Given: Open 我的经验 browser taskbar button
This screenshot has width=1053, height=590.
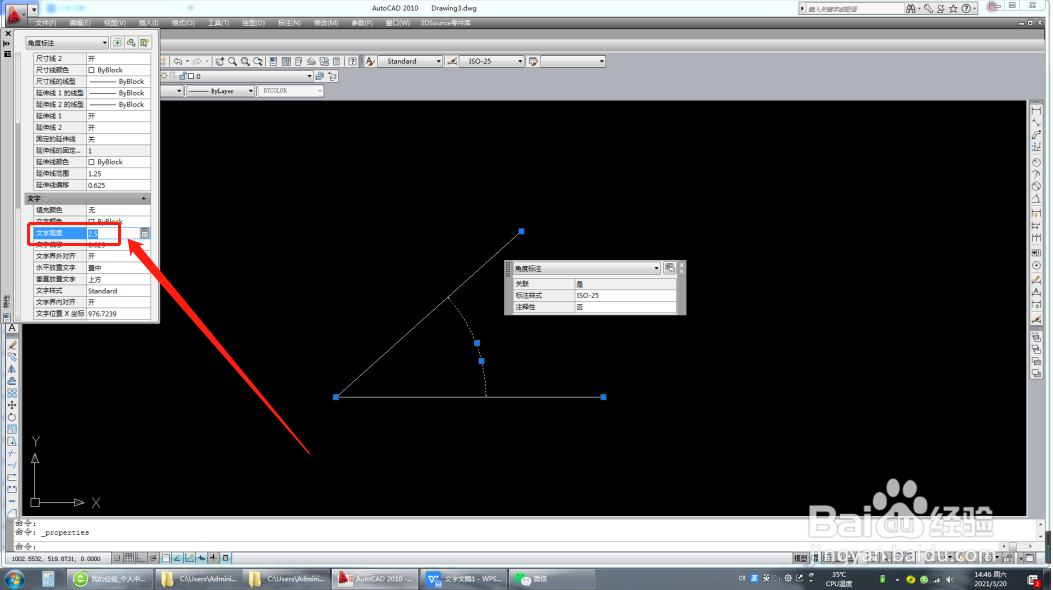Looking at the screenshot, I should pyautogui.click(x=109, y=579).
